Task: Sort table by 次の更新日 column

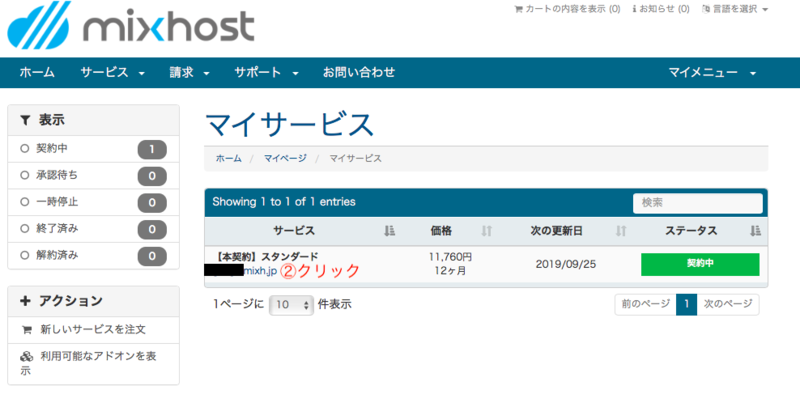Action: (x=566, y=231)
